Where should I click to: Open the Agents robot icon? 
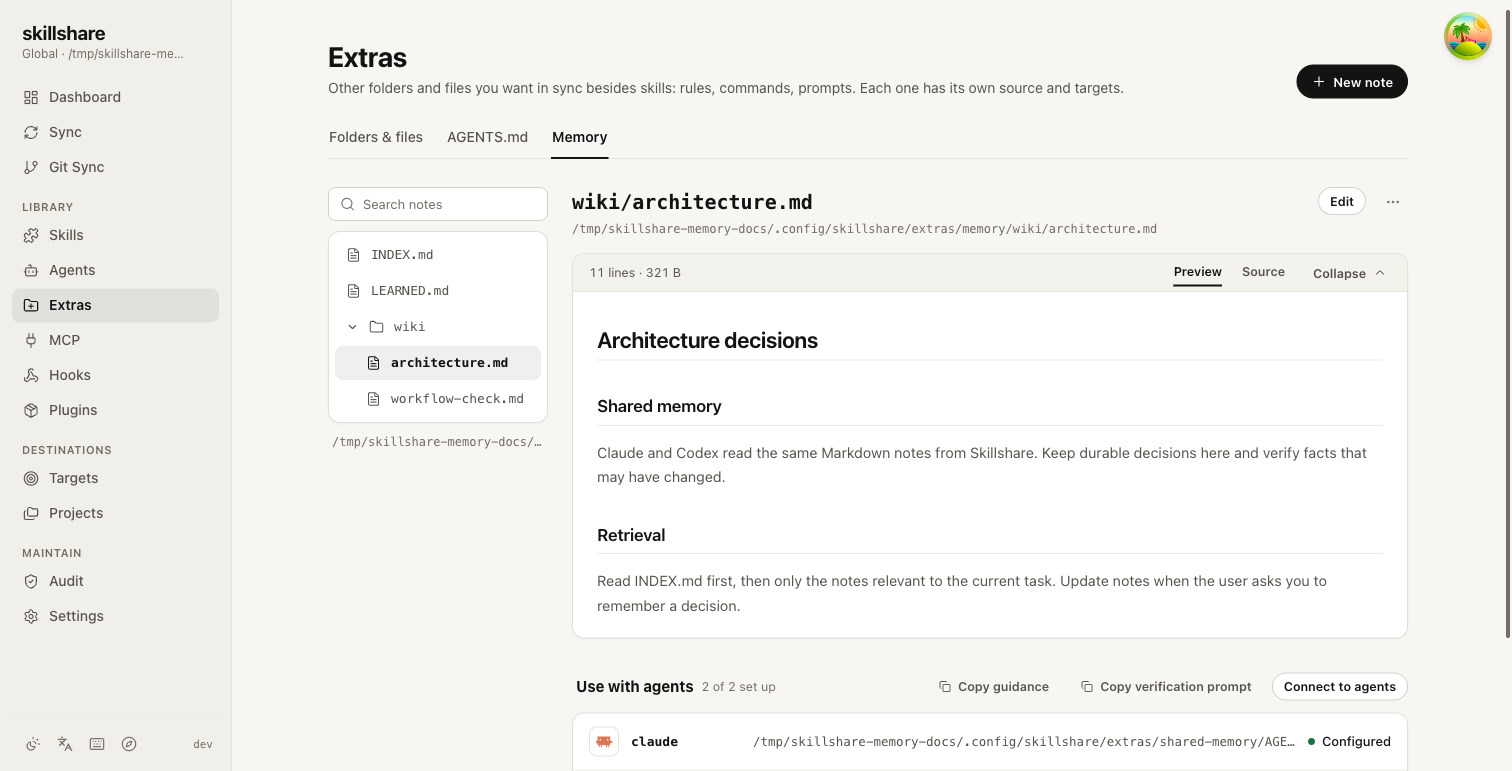[31, 270]
